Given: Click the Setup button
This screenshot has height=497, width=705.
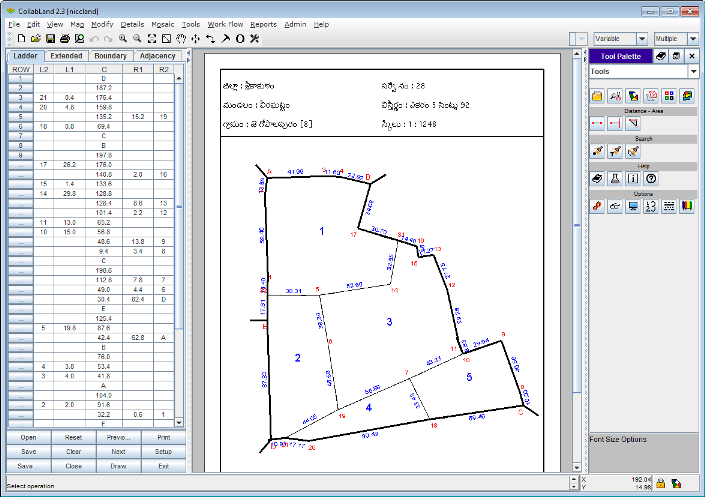Looking at the screenshot, I should [164, 452].
